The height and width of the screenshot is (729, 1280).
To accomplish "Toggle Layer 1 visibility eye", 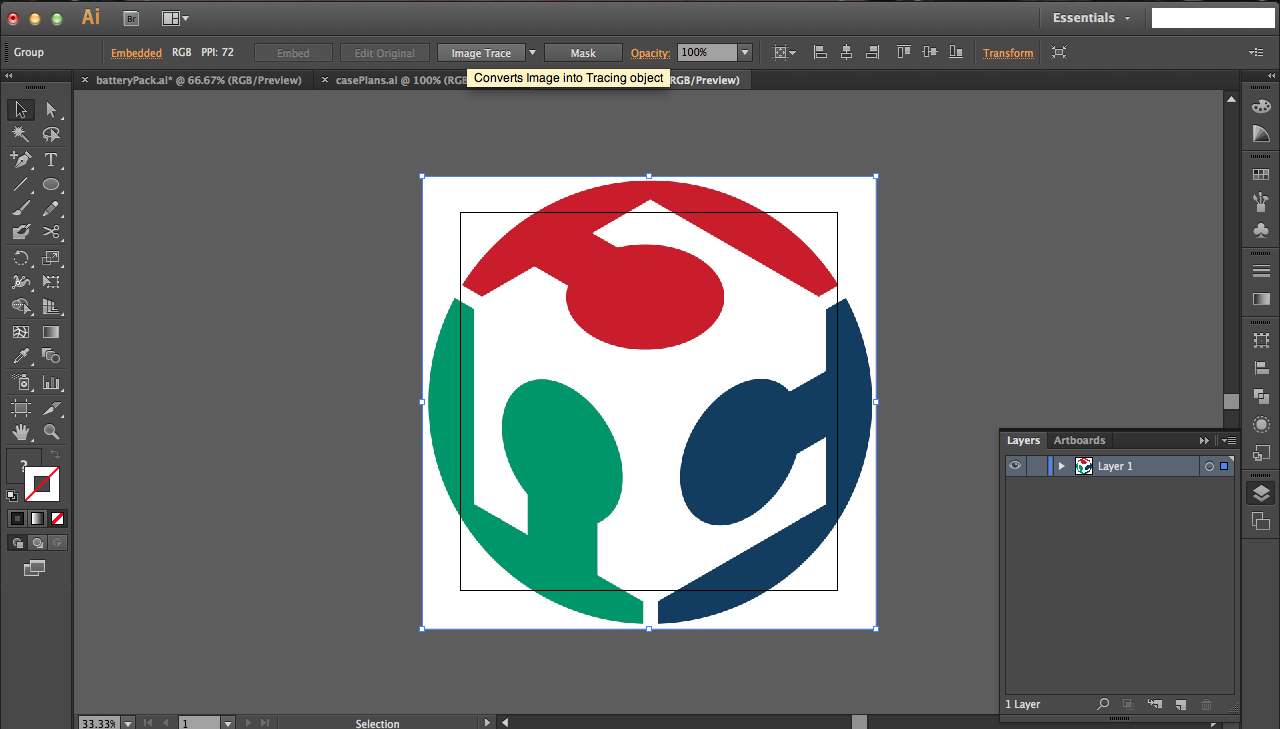I will pos(1015,466).
